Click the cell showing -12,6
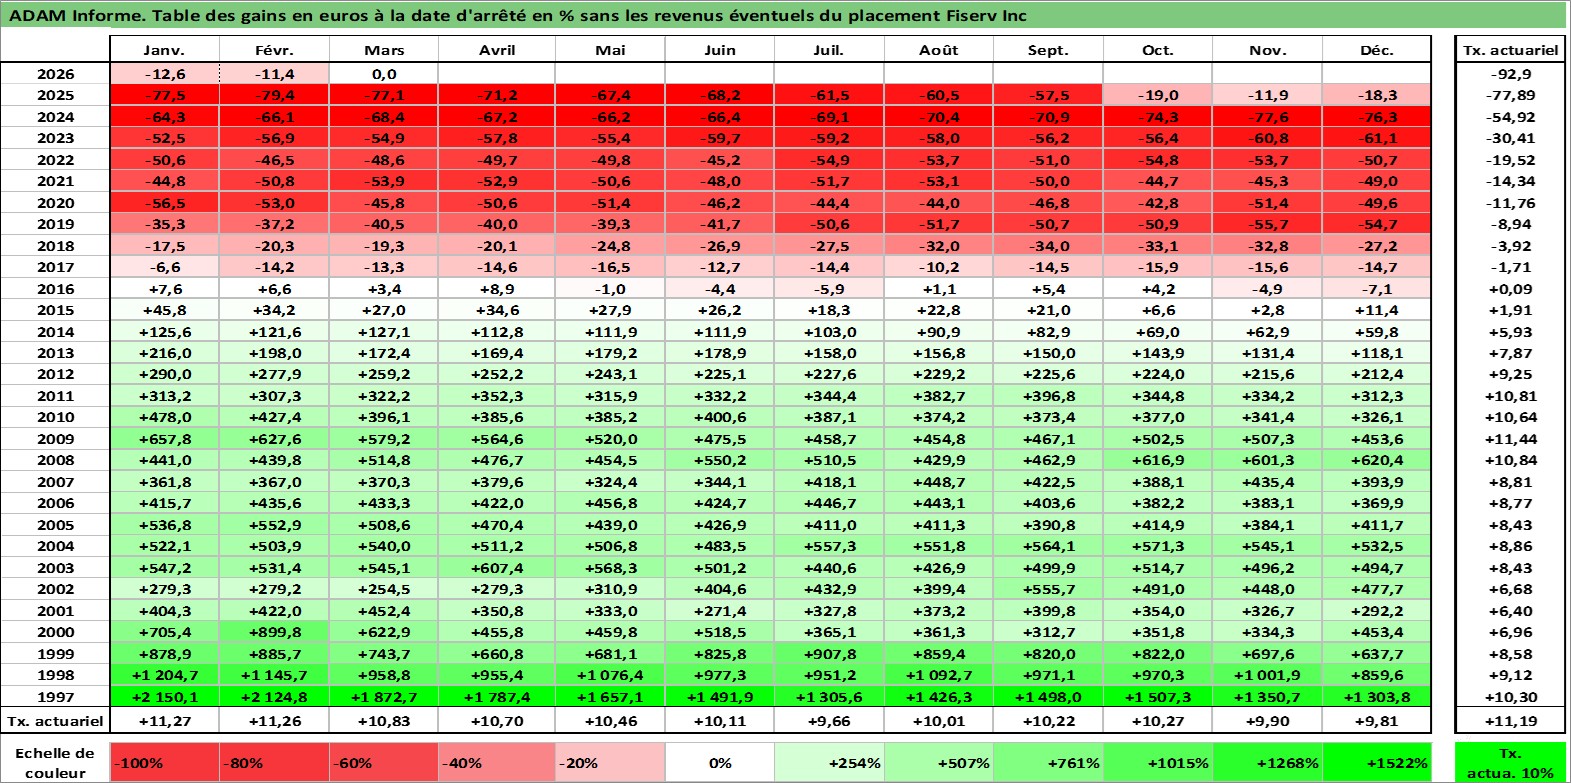Image resolution: width=1571 pixels, height=783 pixels. click(x=164, y=74)
